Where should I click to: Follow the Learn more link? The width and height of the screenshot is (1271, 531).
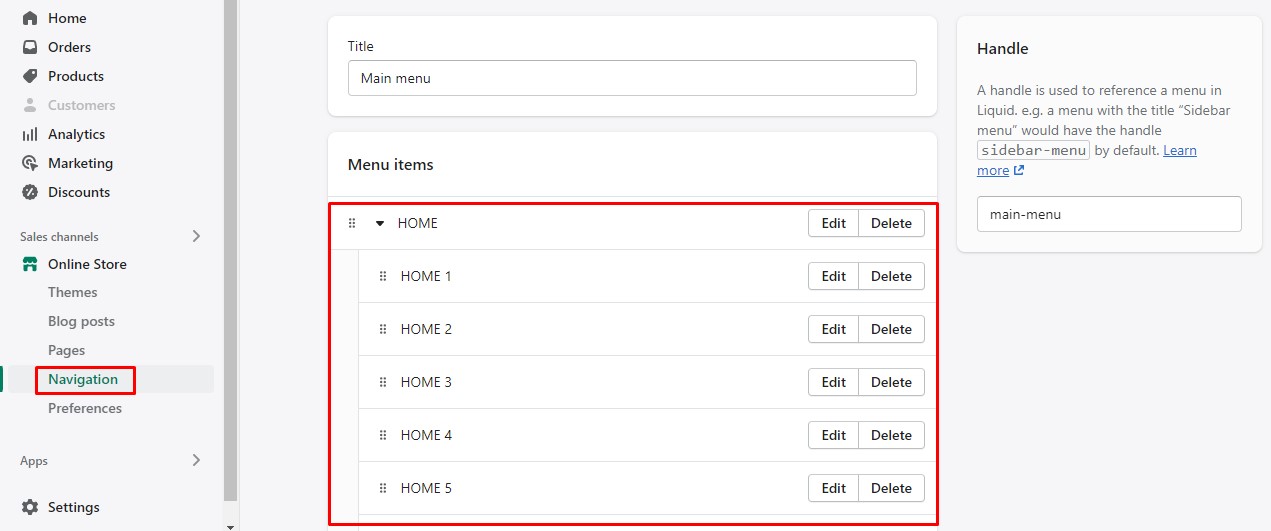pyautogui.click(x=1180, y=151)
